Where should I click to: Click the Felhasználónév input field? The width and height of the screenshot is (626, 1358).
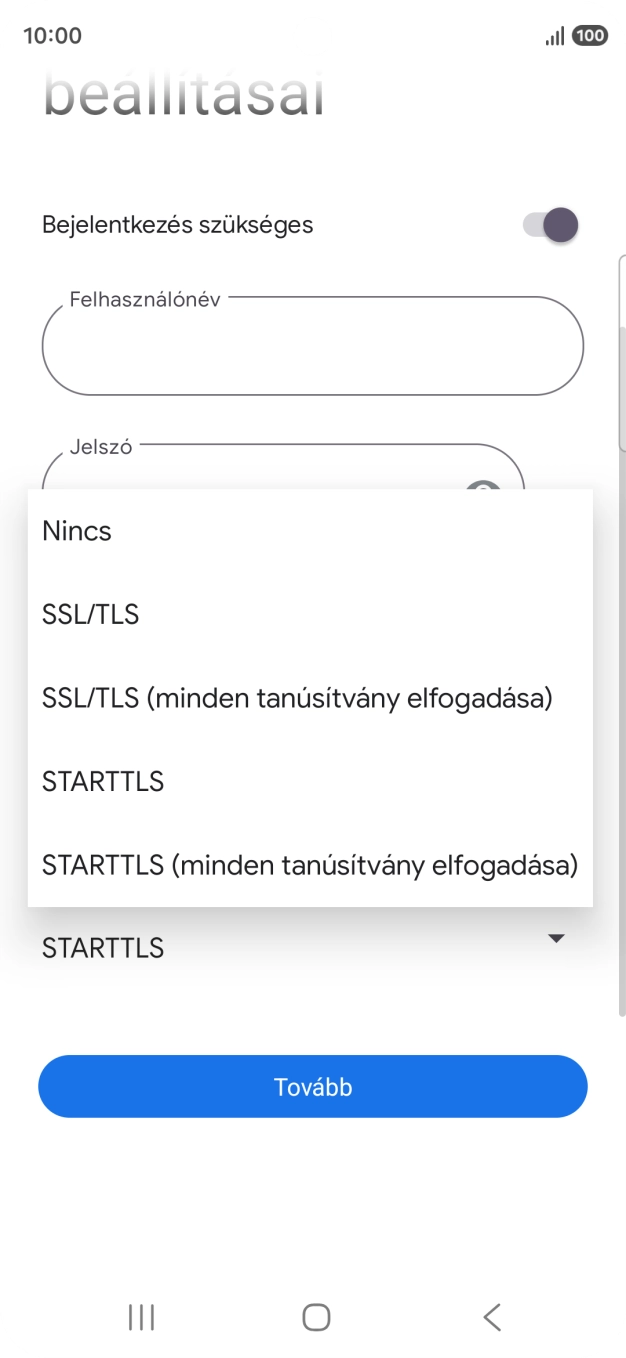pos(313,345)
